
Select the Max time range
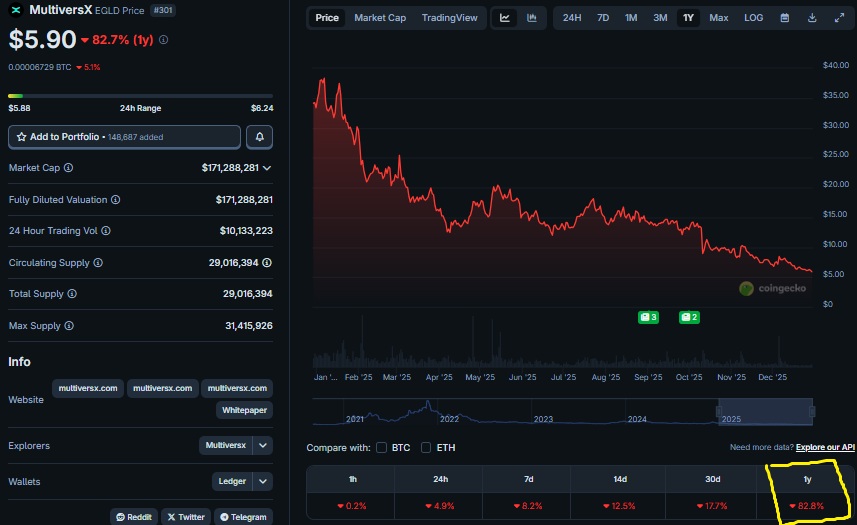pos(718,18)
